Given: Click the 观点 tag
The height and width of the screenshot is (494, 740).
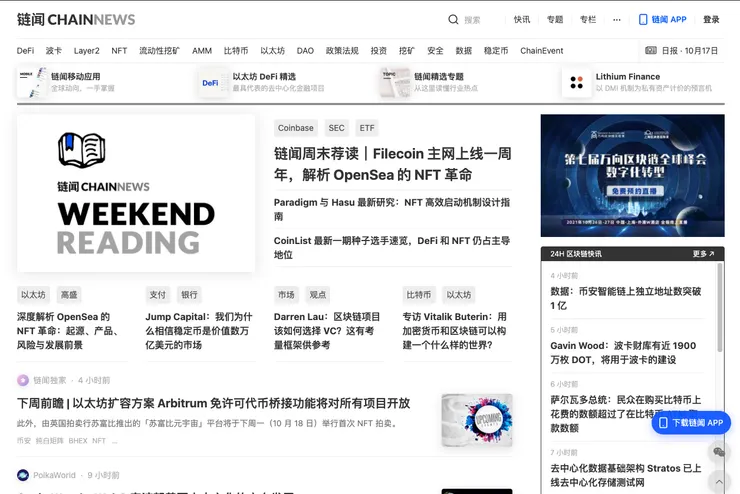Looking at the screenshot, I should 318,295.
